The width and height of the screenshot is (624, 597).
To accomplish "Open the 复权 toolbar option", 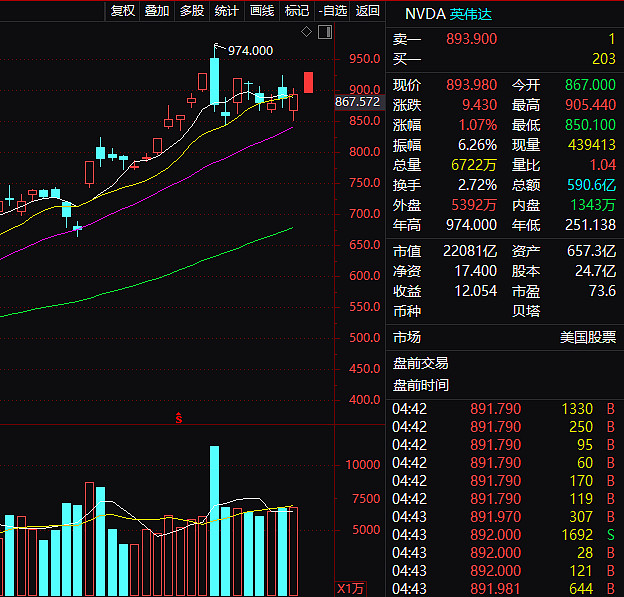I will tap(123, 11).
